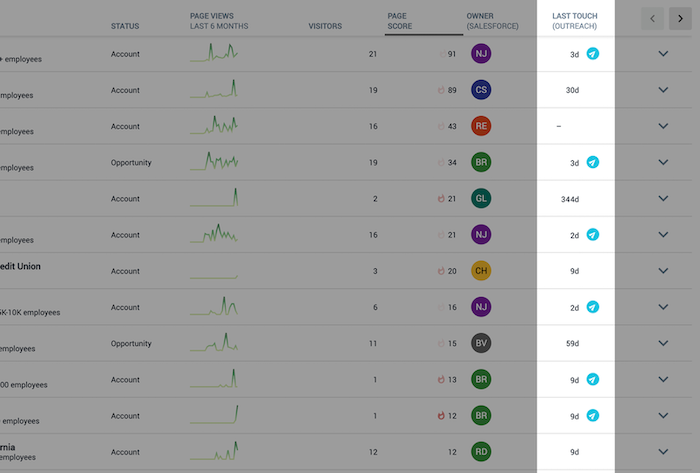The width and height of the screenshot is (700, 473).
Task: Sort by the Page Score column header
Action: coord(400,21)
